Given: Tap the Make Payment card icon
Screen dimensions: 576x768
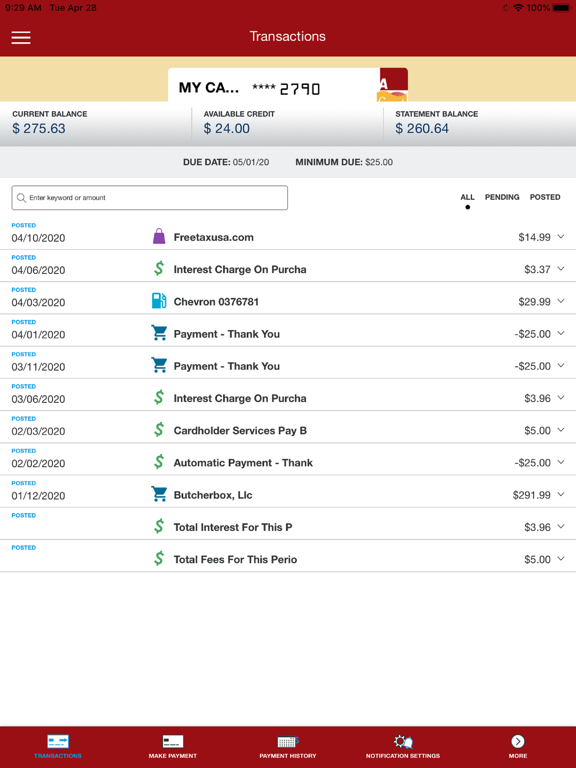Looking at the screenshot, I should (x=172, y=741).
